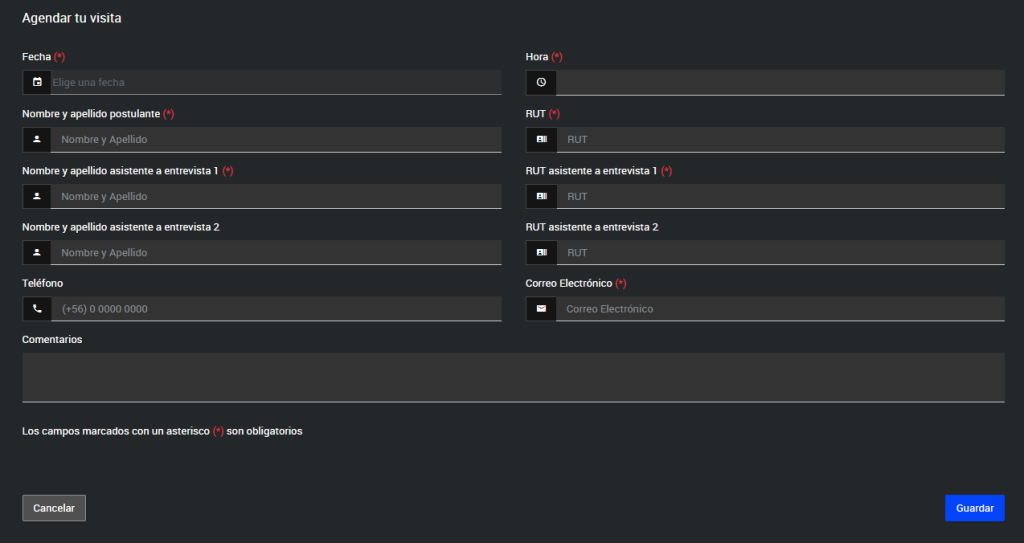This screenshot has height=543, width=1024.
Task: Click person icon for asistente 2 name
Action: click(37, 253)
